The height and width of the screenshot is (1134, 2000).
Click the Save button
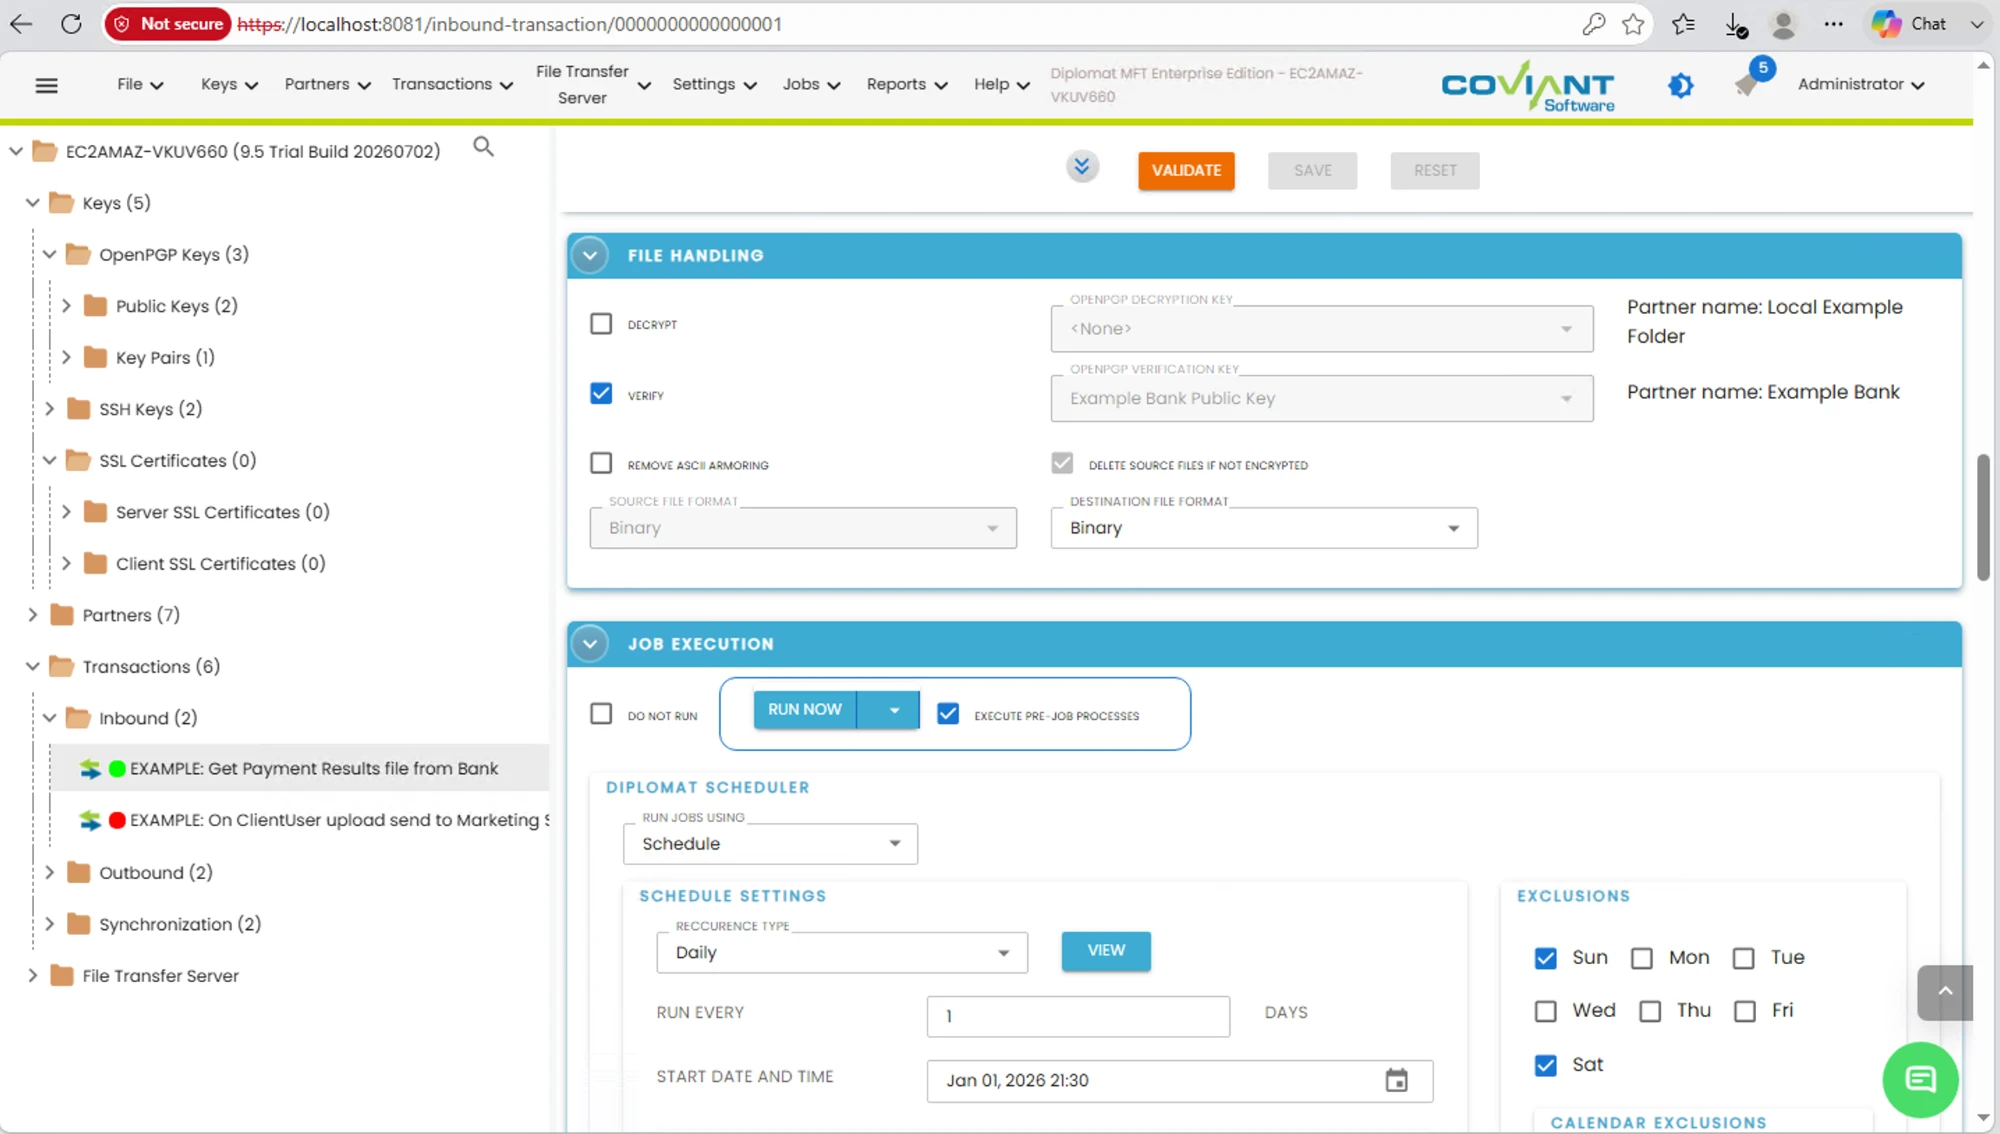point(1312,170)
